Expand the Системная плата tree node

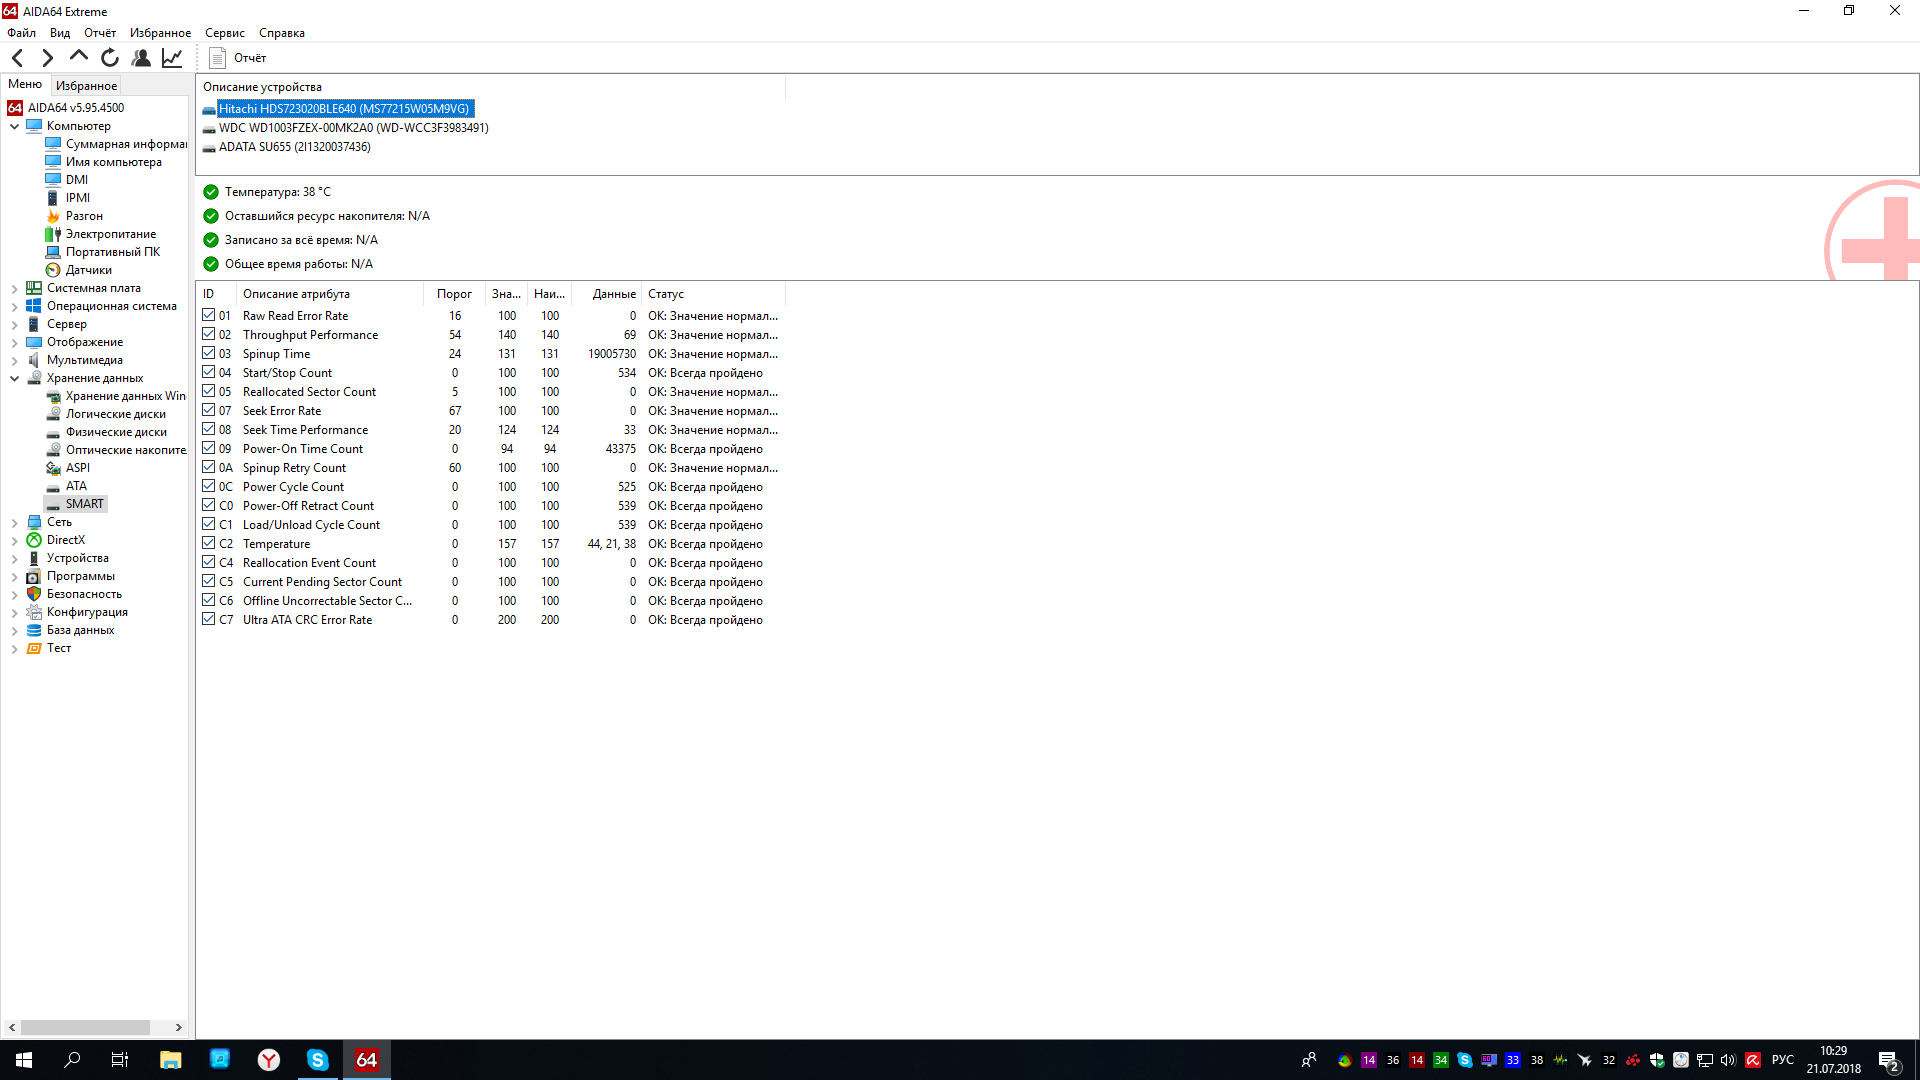point(14,288)
